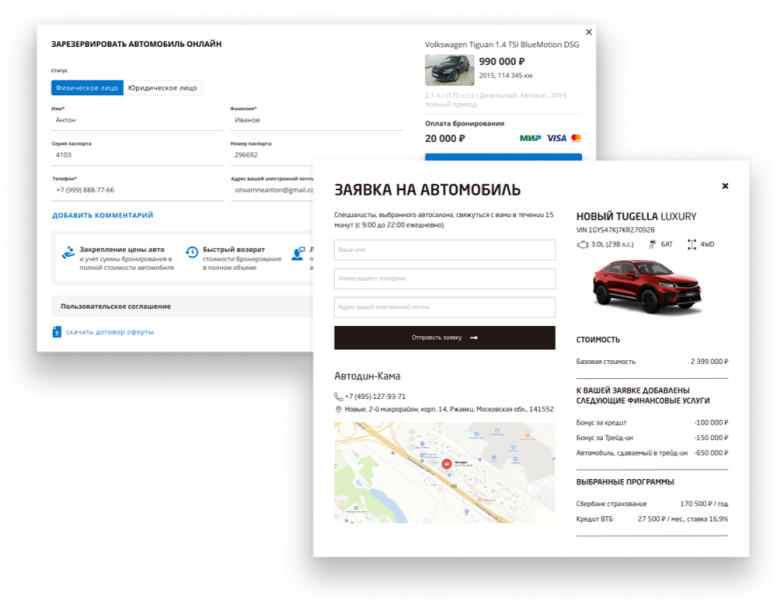
Task: Close the Заявка на автомобиль dialog
Action: point(725,186)
